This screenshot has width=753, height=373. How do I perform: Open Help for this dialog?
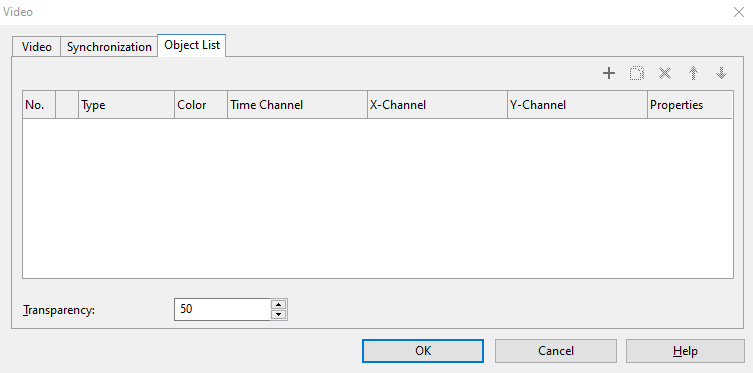click(x=685, y=351)
